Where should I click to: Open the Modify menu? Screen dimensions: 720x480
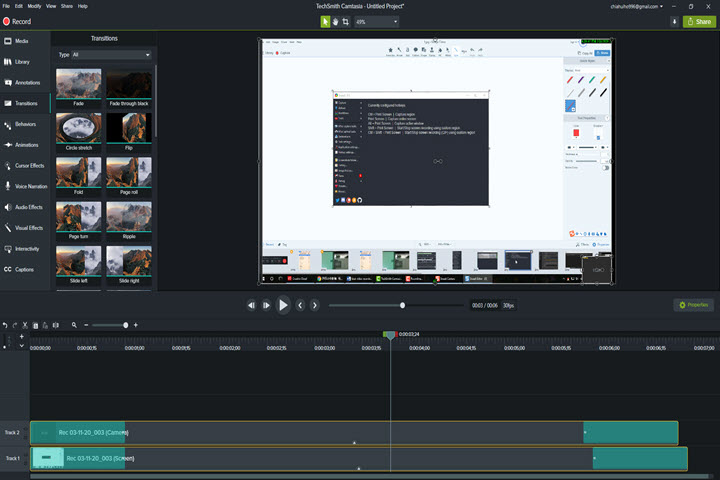(35, 6)
